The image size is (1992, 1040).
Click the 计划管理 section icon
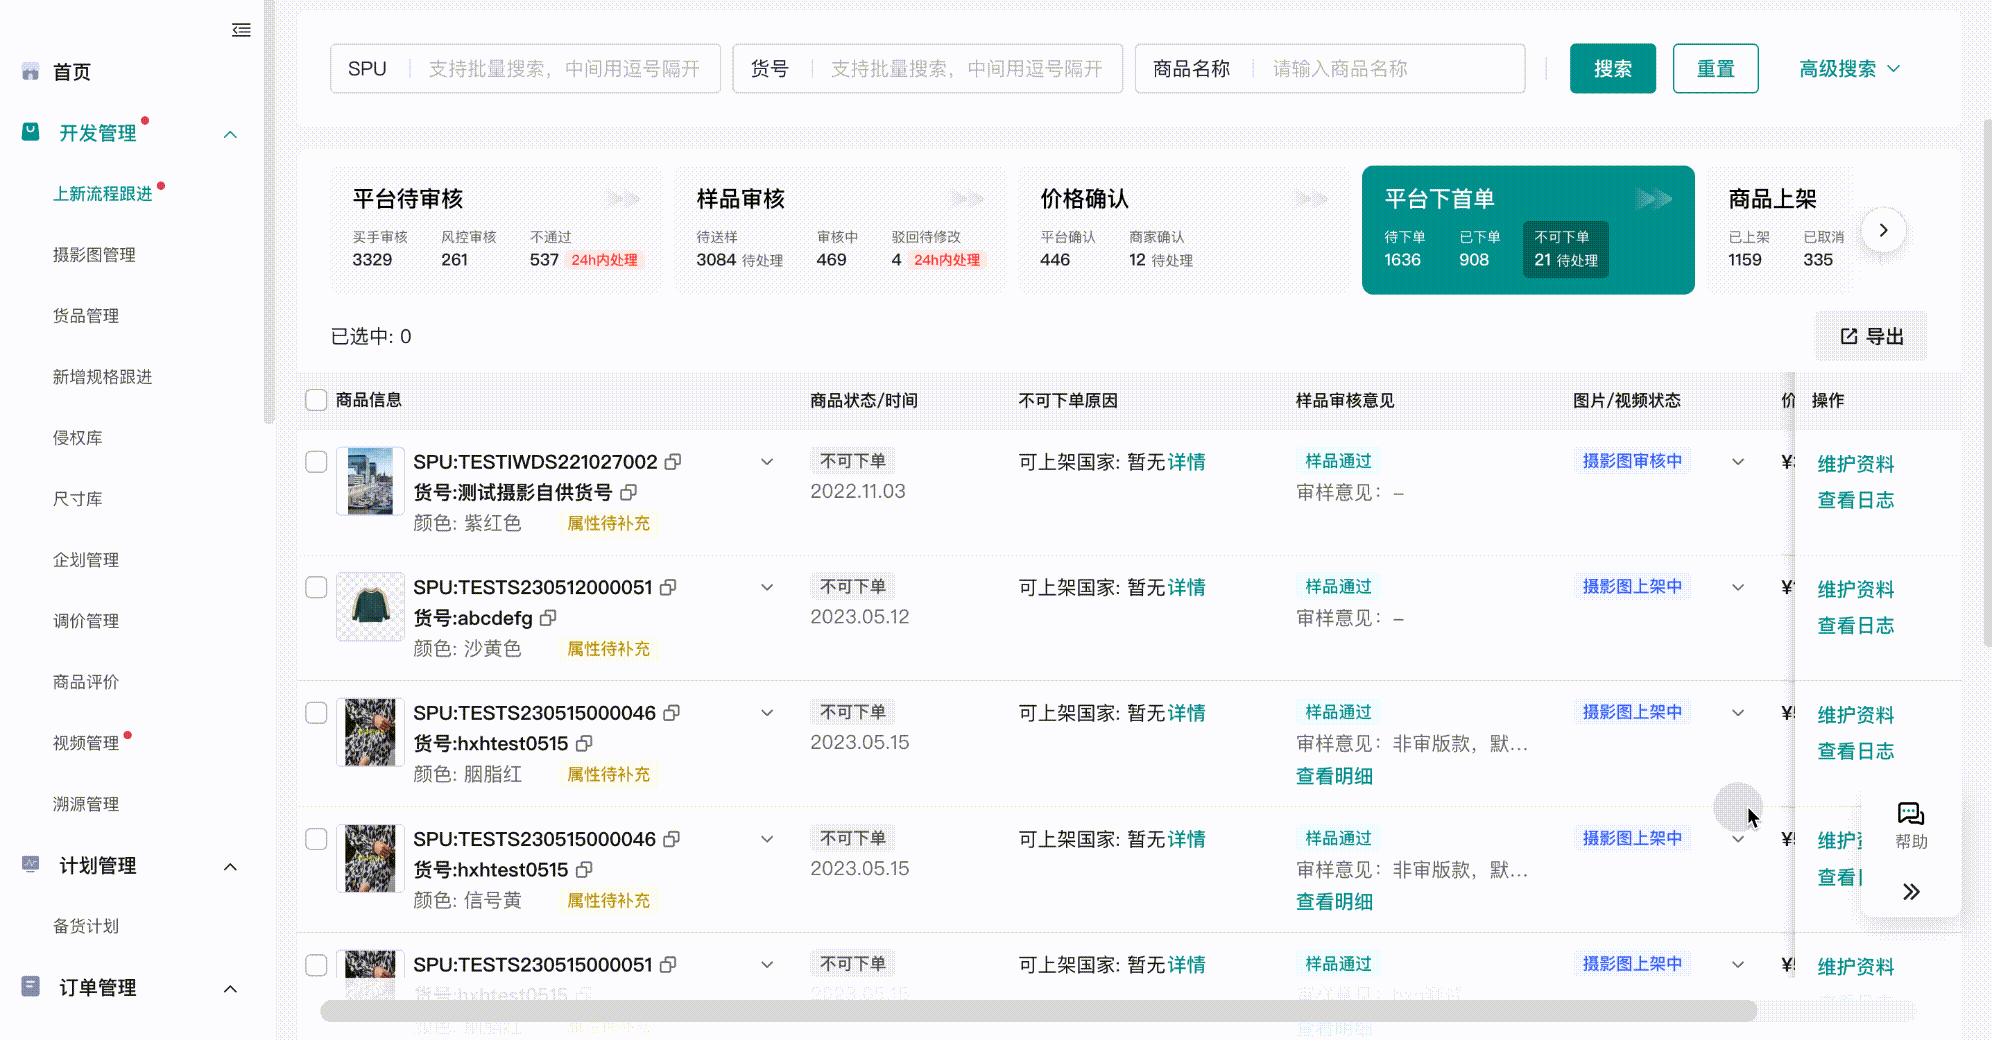(31, 865)
